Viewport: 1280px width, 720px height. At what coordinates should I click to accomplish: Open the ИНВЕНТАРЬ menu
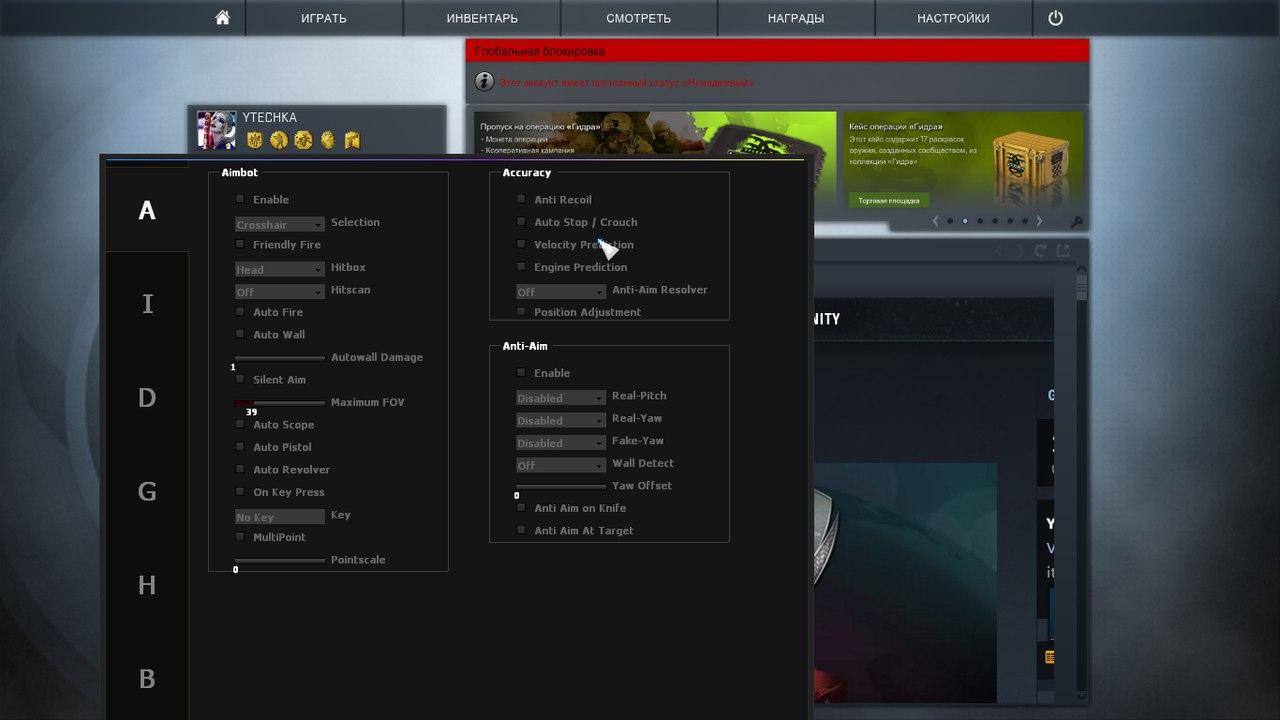[481, 18]
